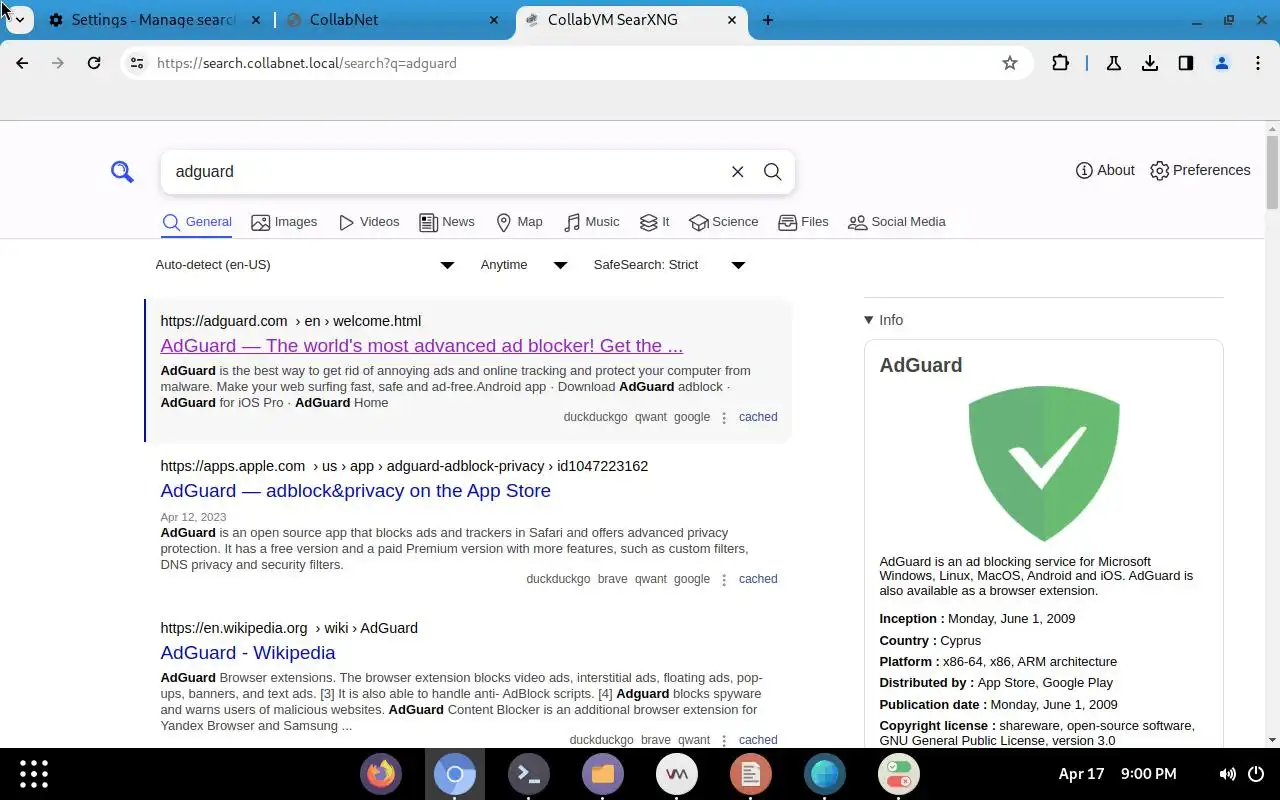The width and height of the screenshot is (1280, 800).
Task: Open Preferences
Action: [1200, 170]
